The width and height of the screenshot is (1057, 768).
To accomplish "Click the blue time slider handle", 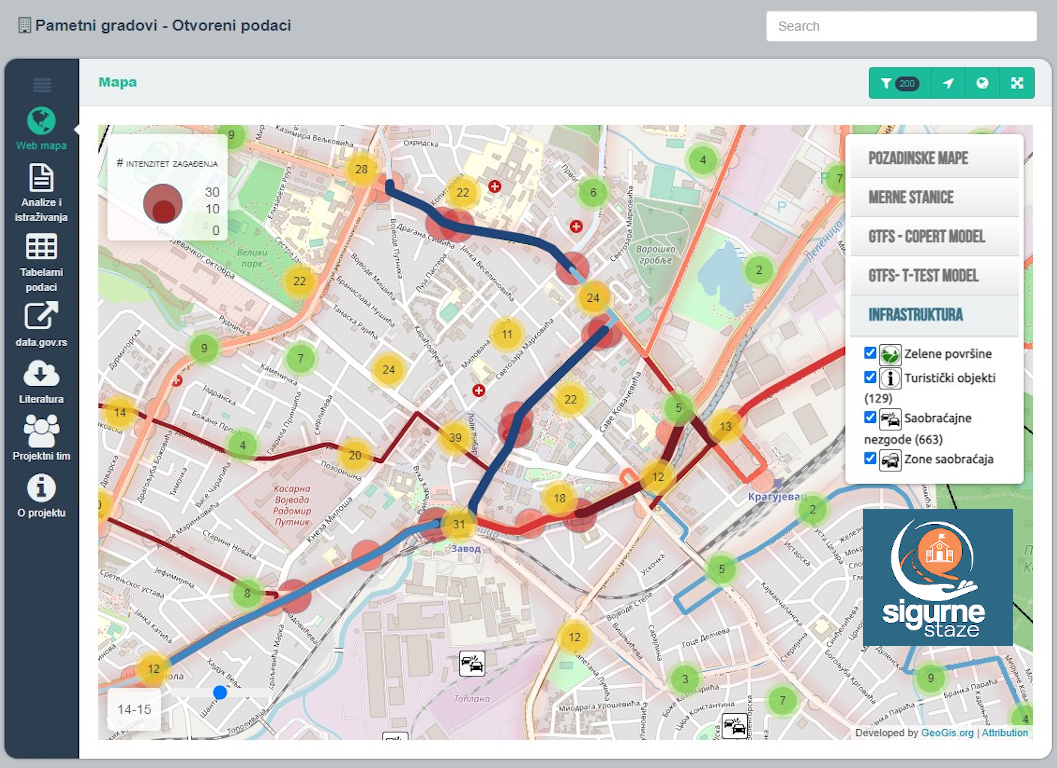I will click(x=220, y=692).
